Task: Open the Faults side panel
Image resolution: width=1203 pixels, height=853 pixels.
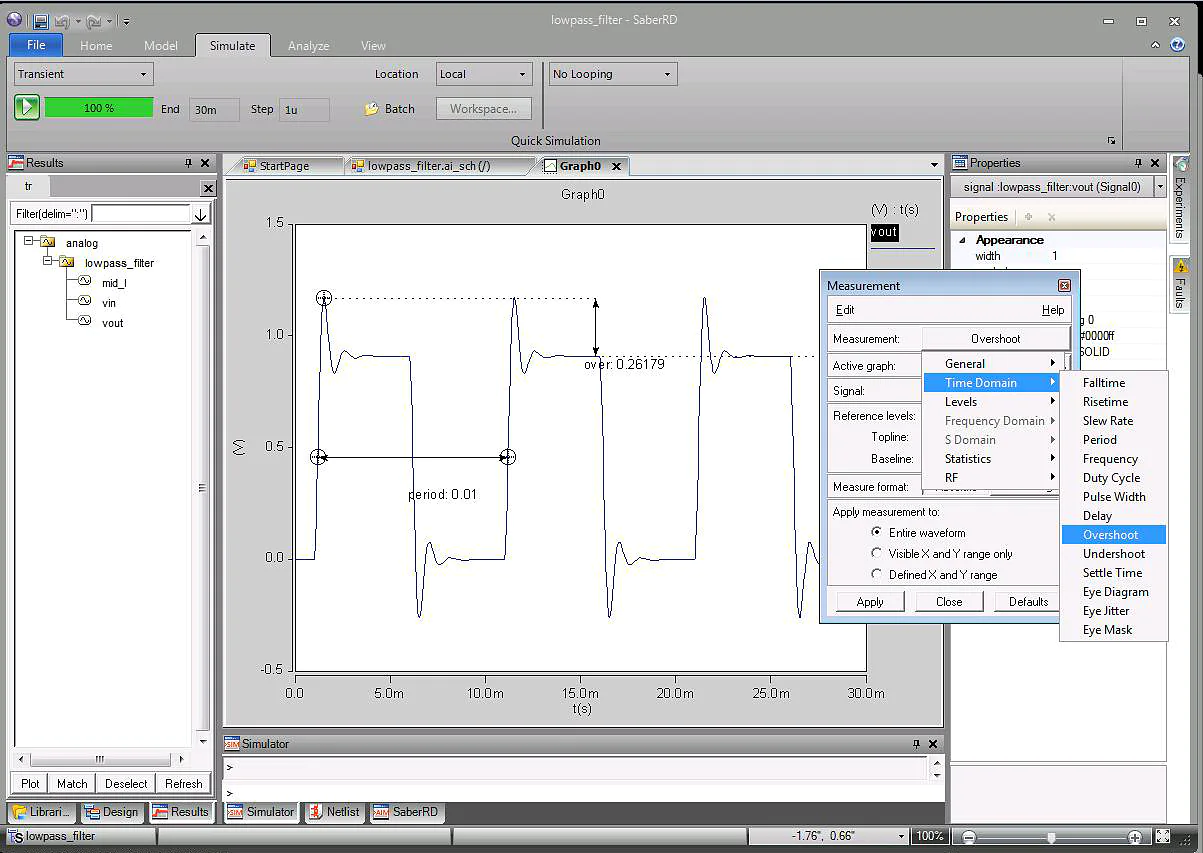Action: point(1180,284)
